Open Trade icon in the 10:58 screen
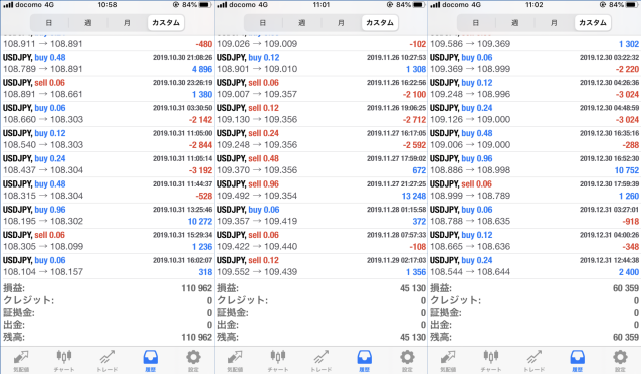 [x=107, y=361]
